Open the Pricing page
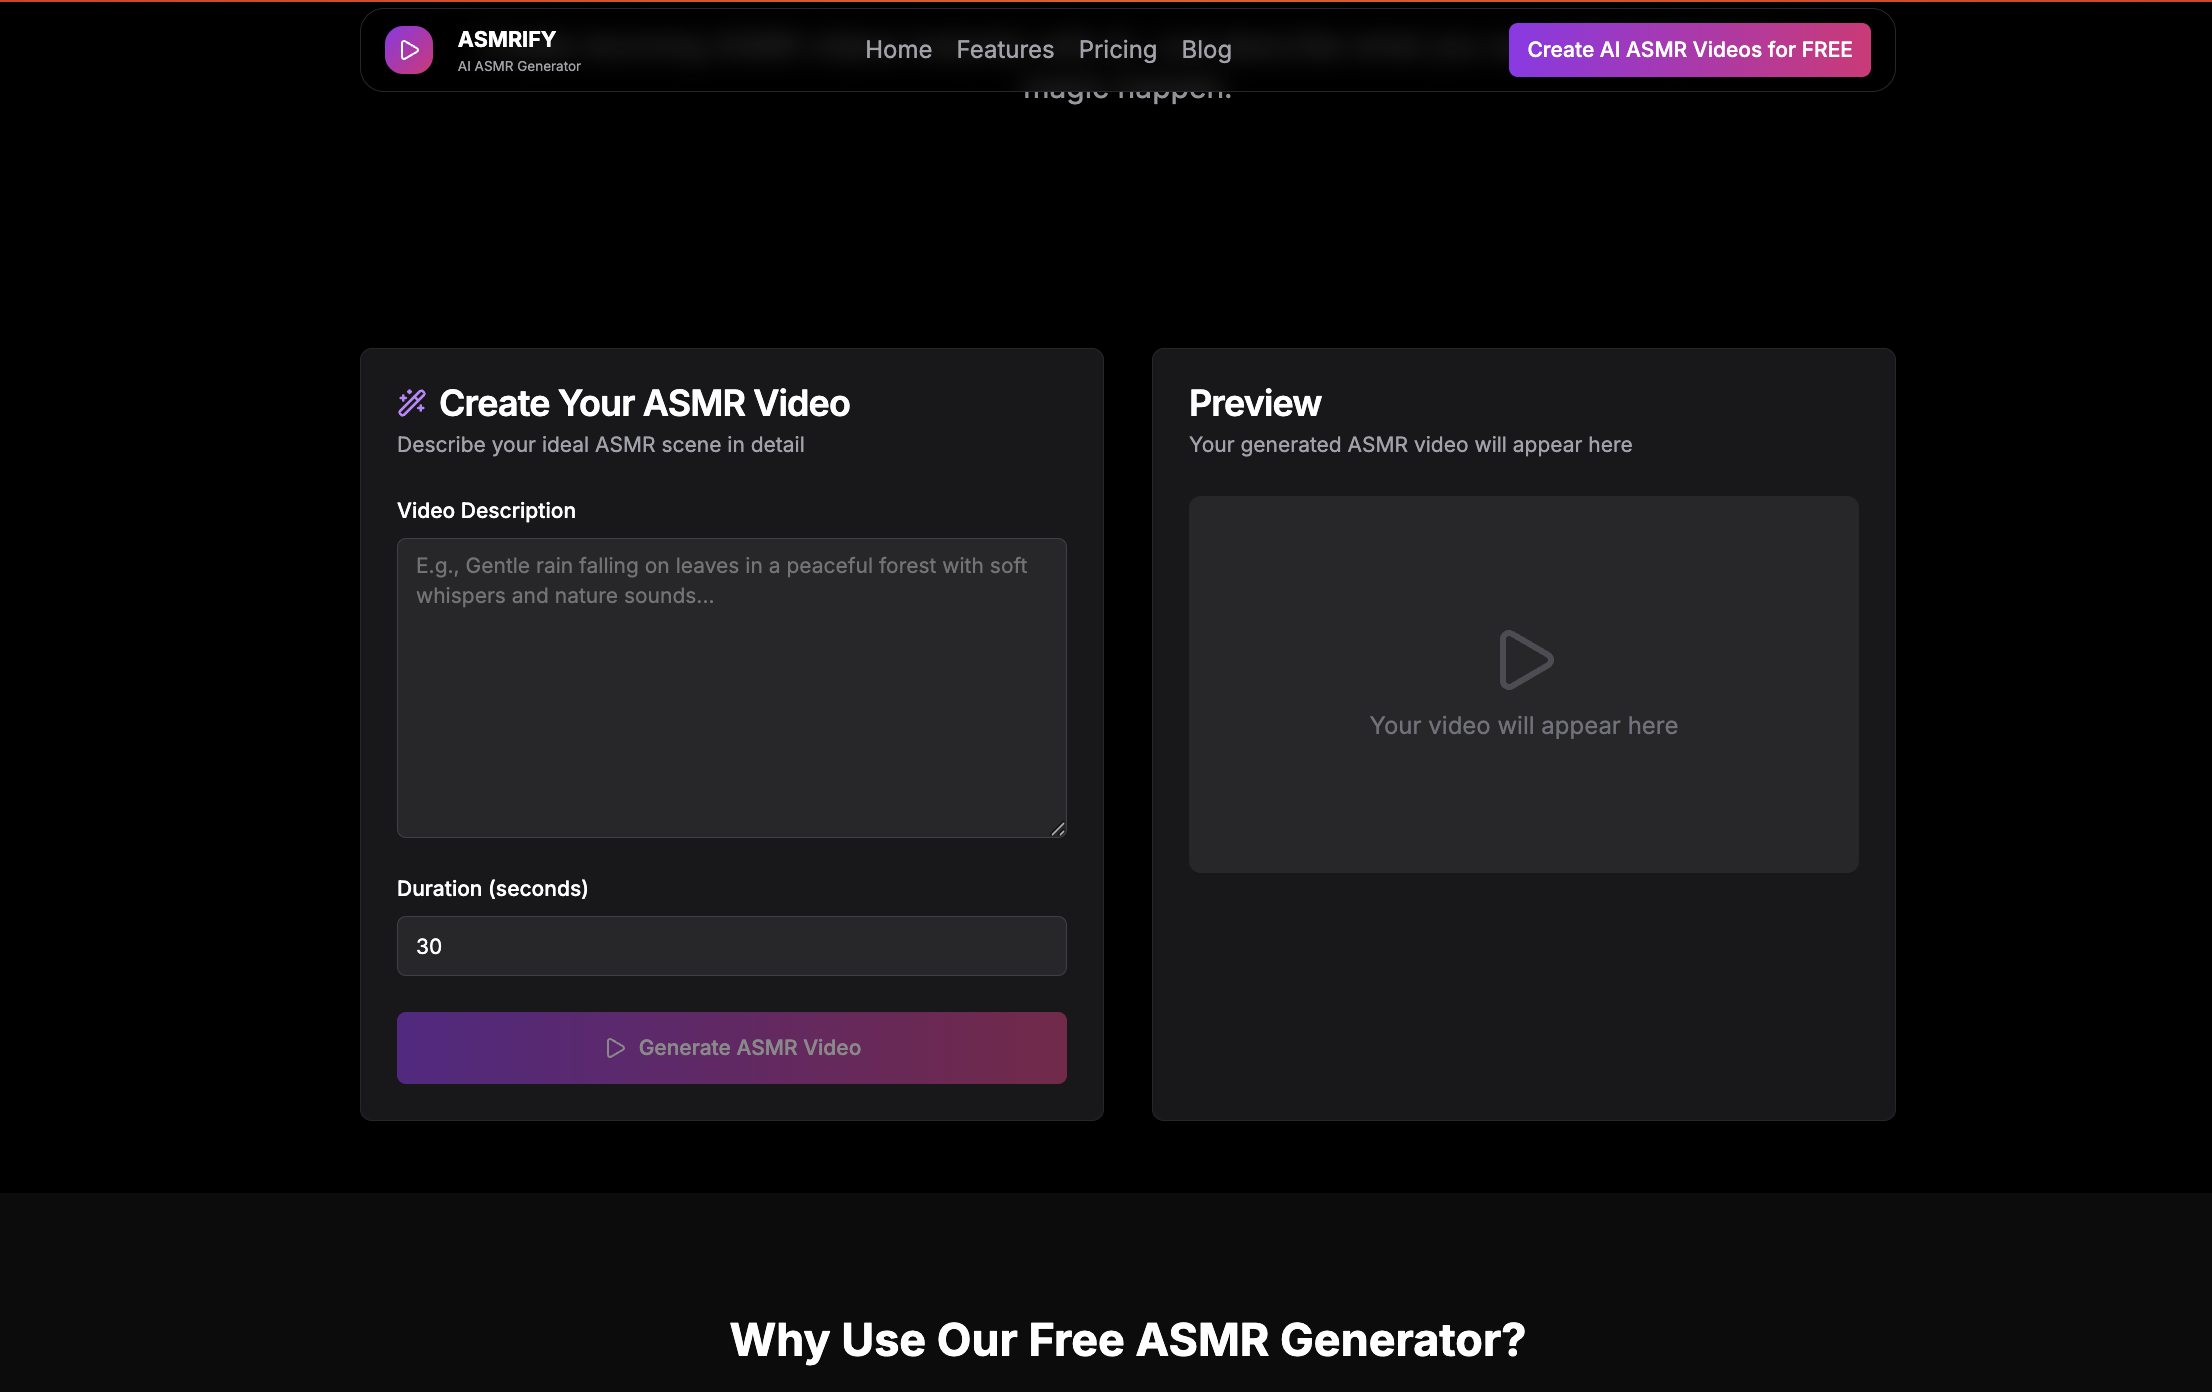Image resolution: width=2212 pixels, height=1392 pixels. (x=1117, y=49)
